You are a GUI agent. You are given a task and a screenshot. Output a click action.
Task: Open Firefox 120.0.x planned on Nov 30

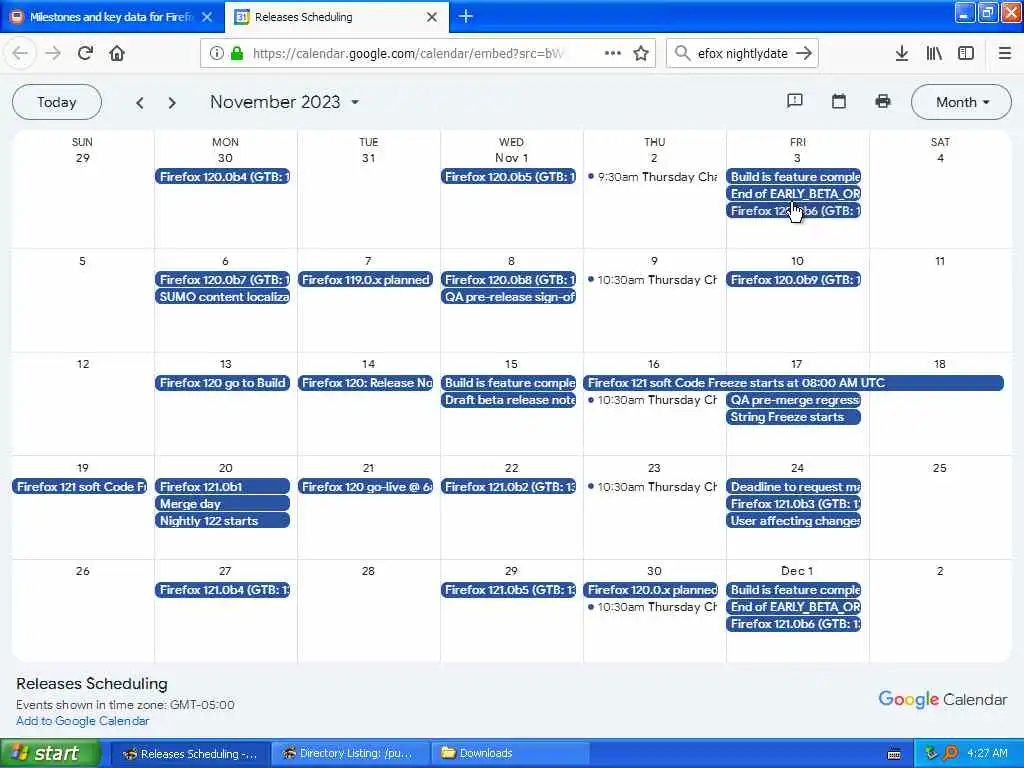point(651,590)
